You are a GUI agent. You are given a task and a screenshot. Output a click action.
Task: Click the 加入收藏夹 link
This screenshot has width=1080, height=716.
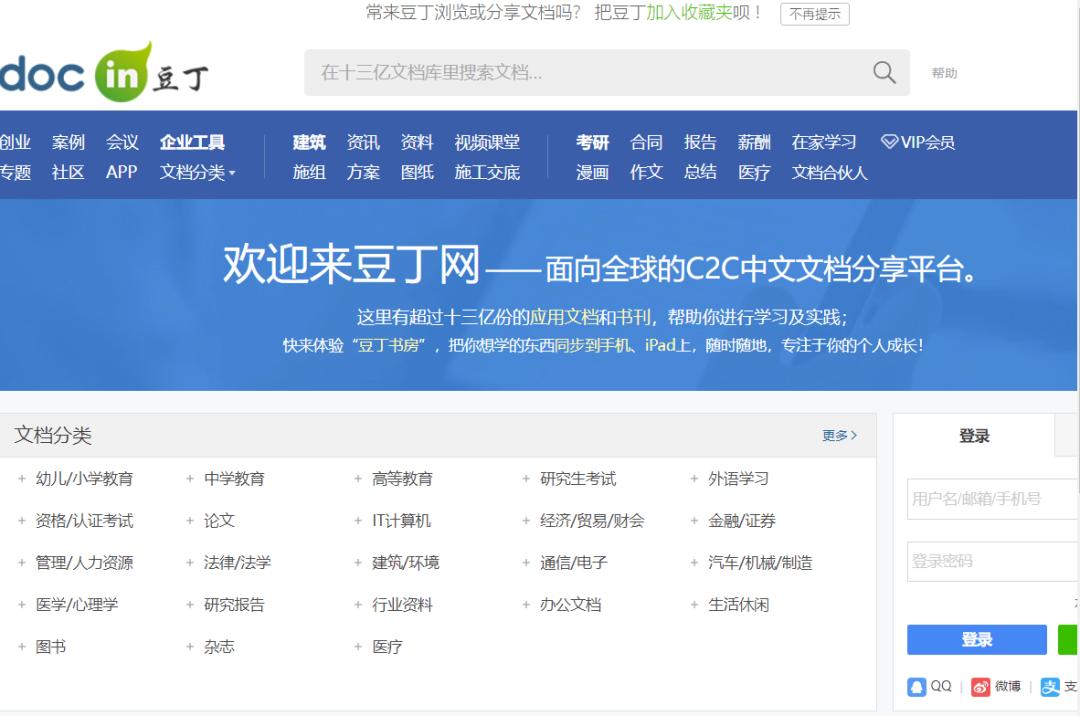[x=688, y=12]
